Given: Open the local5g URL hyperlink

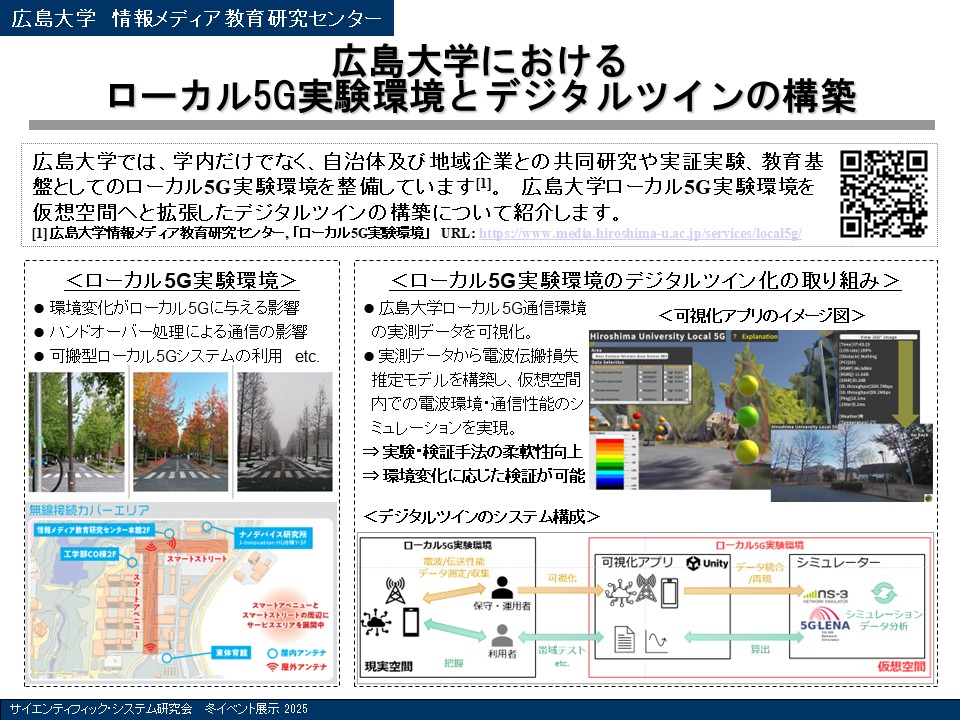Looking at the screenshot, I should pos(640,233).
